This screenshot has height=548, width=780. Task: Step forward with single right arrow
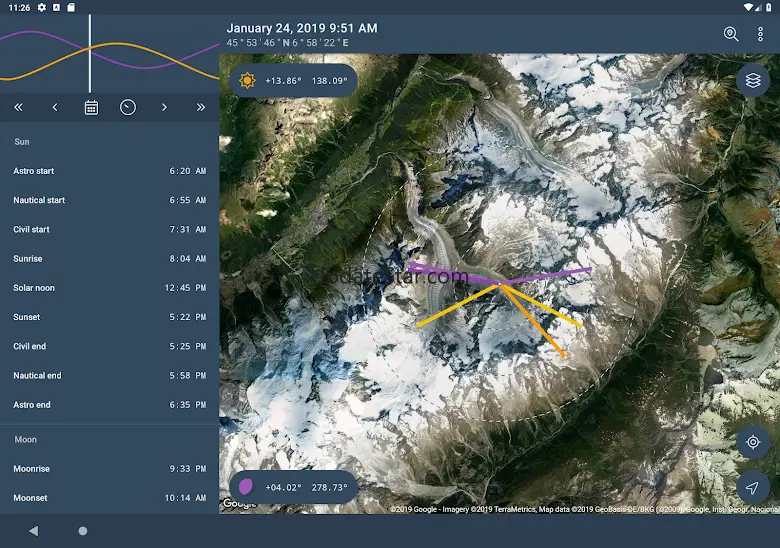point(164,107)
